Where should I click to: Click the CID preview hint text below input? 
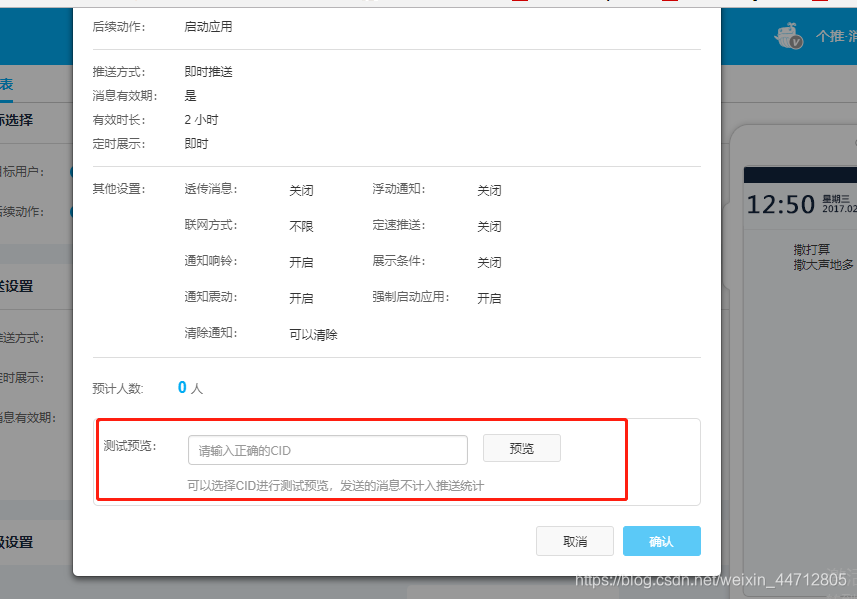pos(336,485)
